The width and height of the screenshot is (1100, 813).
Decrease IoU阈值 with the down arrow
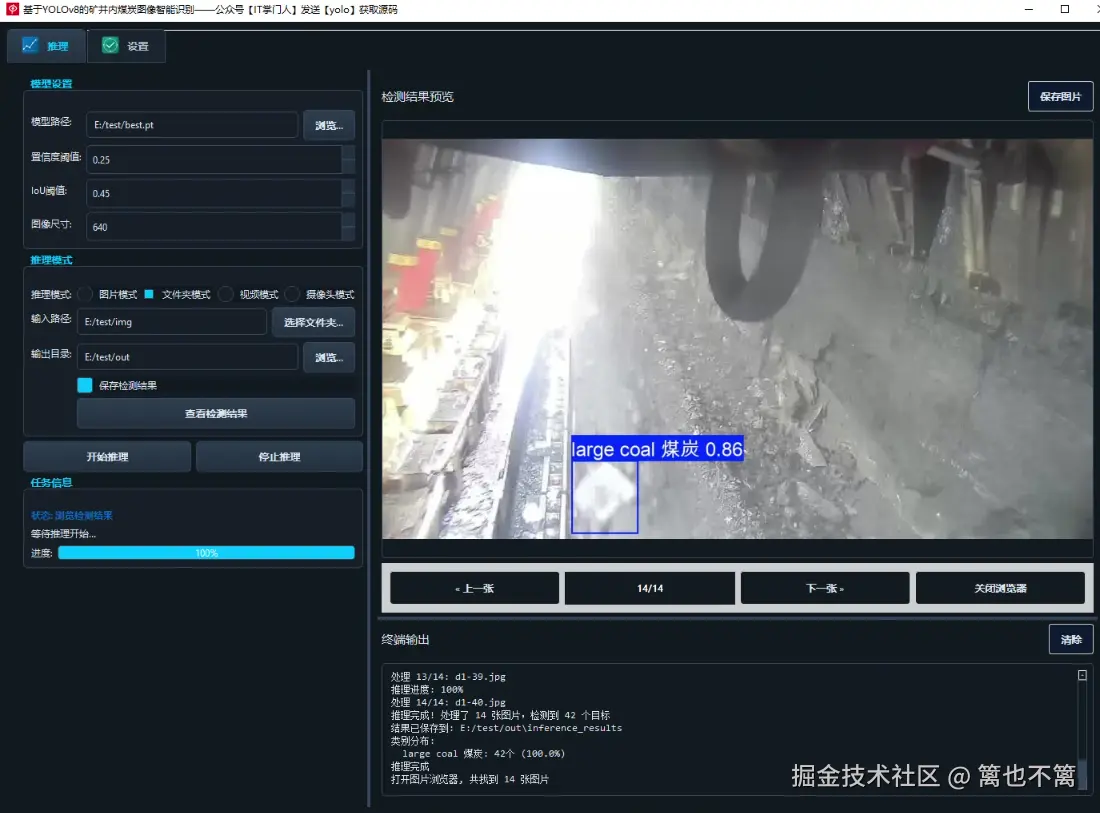click(348, 200)
